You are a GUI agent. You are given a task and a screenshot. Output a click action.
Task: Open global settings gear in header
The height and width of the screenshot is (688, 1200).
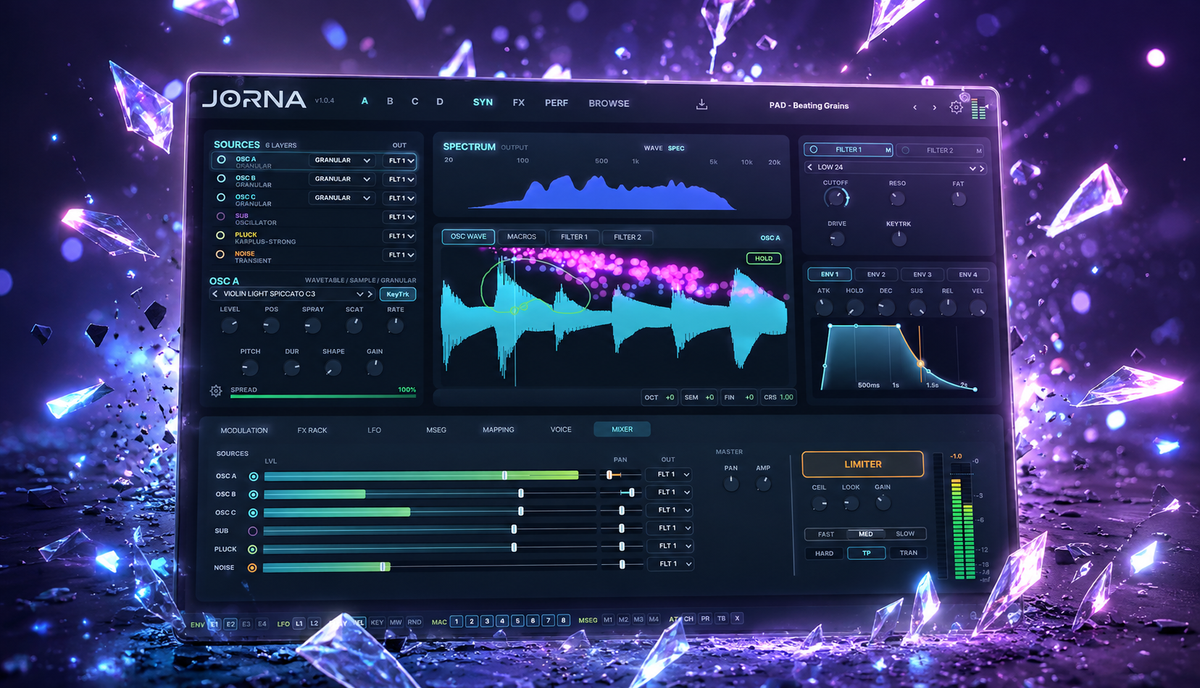(956, 107)
